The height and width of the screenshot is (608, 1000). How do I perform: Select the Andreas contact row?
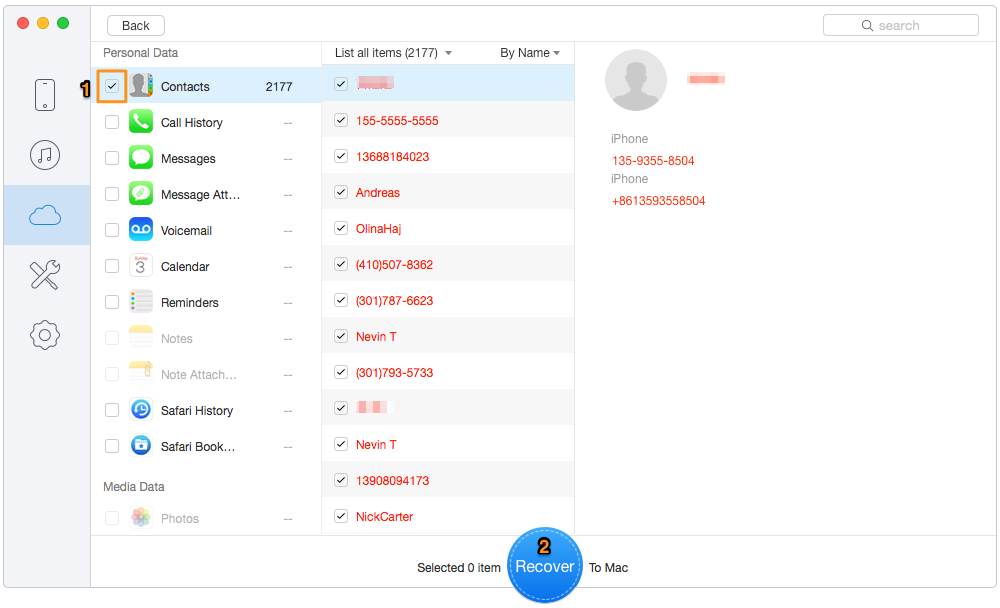click(x=448, y=192)
